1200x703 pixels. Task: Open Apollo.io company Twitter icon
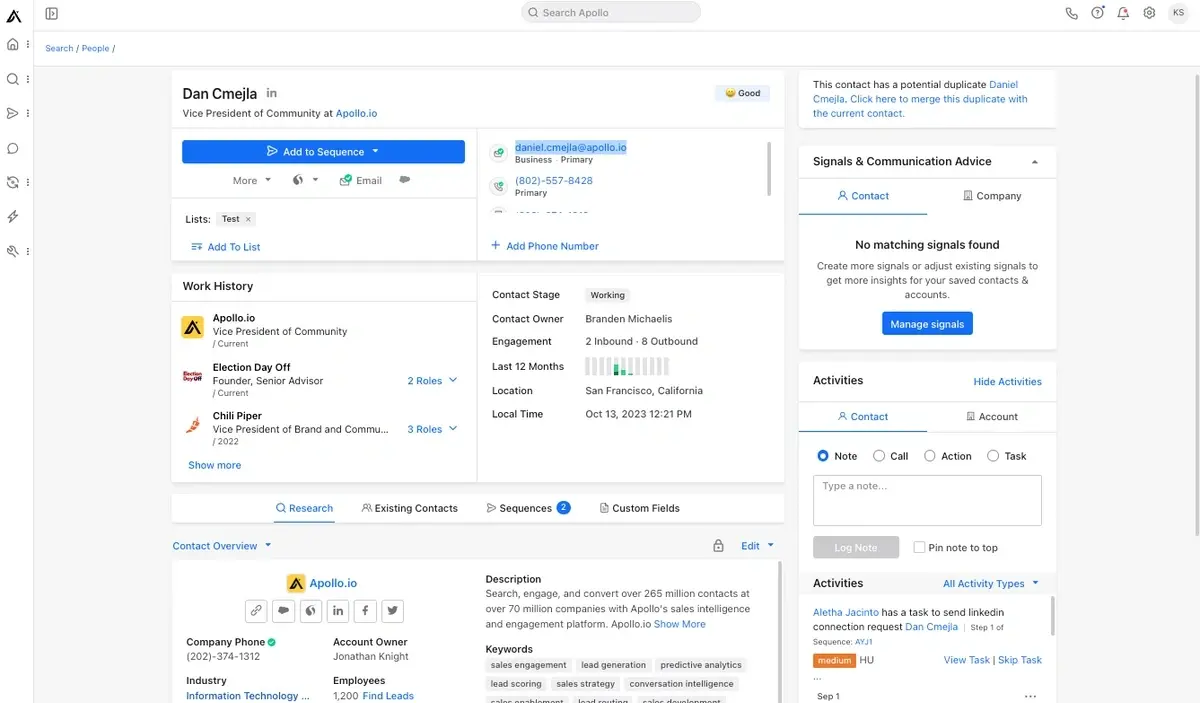[392, 610]
